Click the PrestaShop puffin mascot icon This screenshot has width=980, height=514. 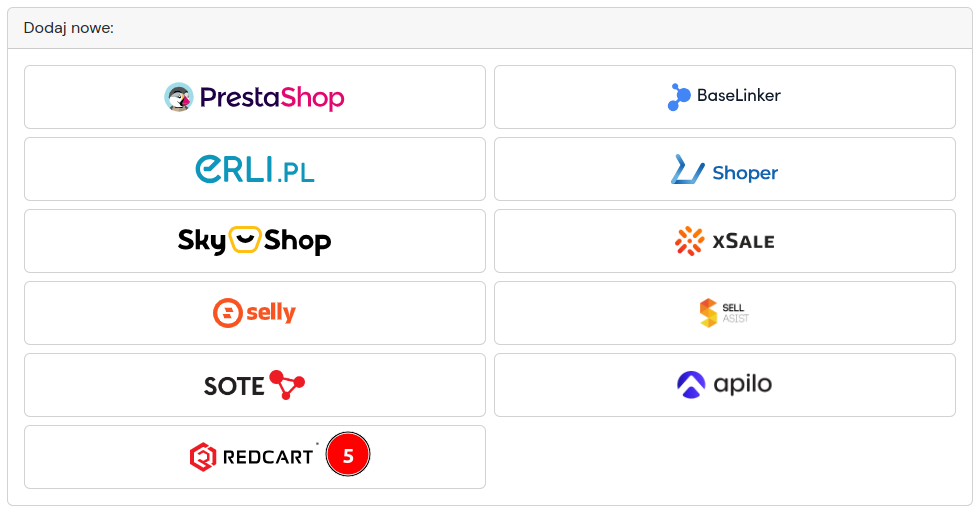point(179,97)
